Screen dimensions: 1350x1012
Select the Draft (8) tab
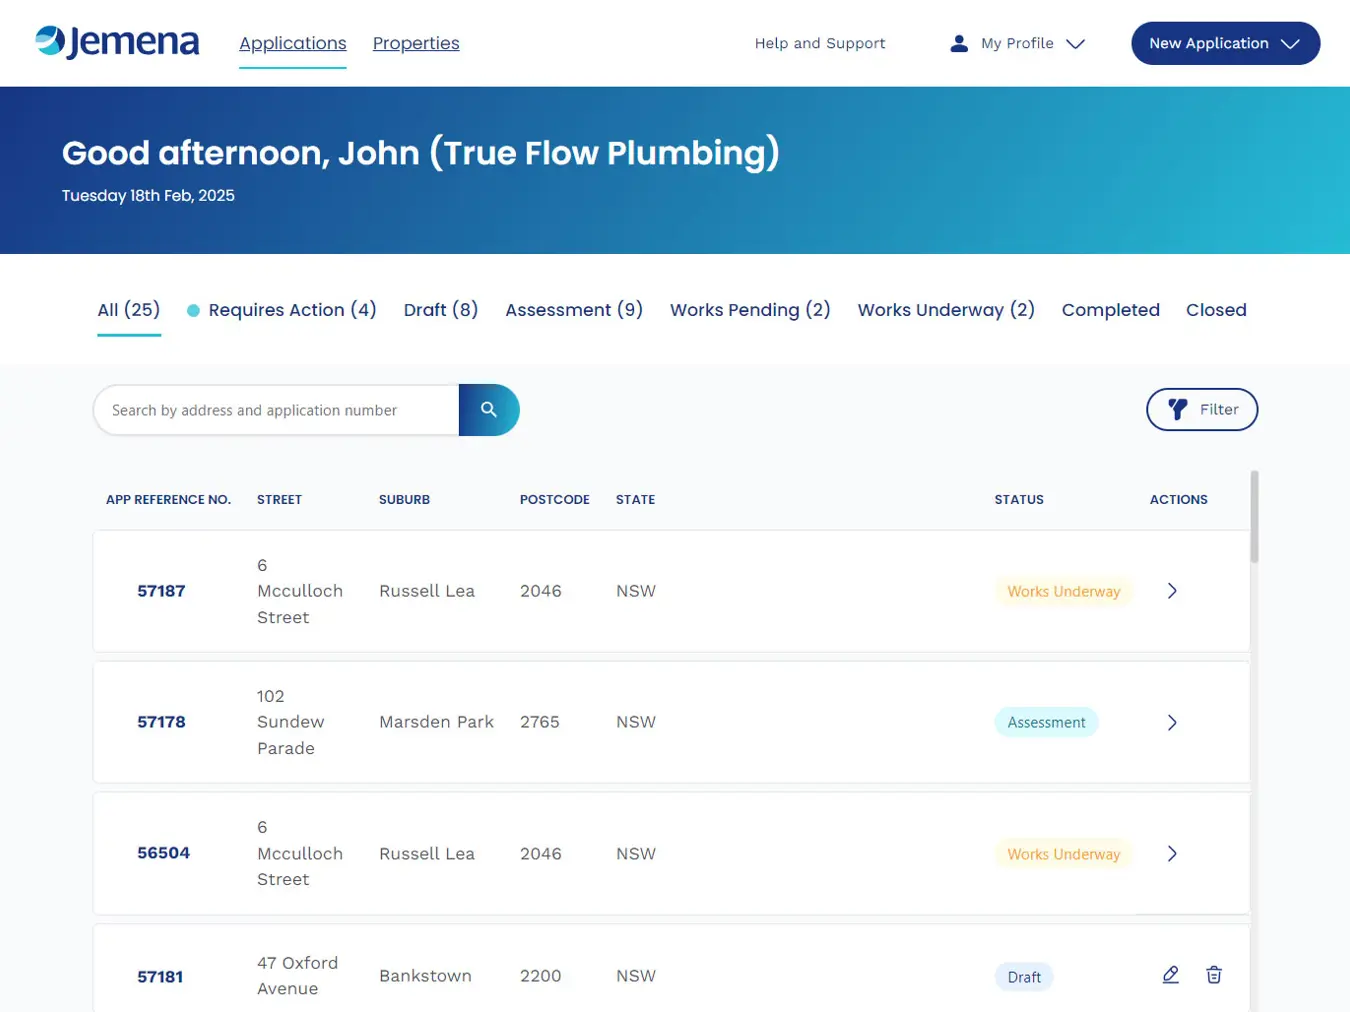point(440,310)
